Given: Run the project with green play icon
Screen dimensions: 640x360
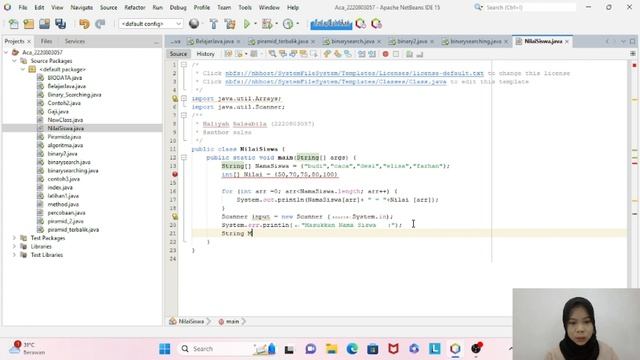Looking at the screenshot, I should (247, 24).
